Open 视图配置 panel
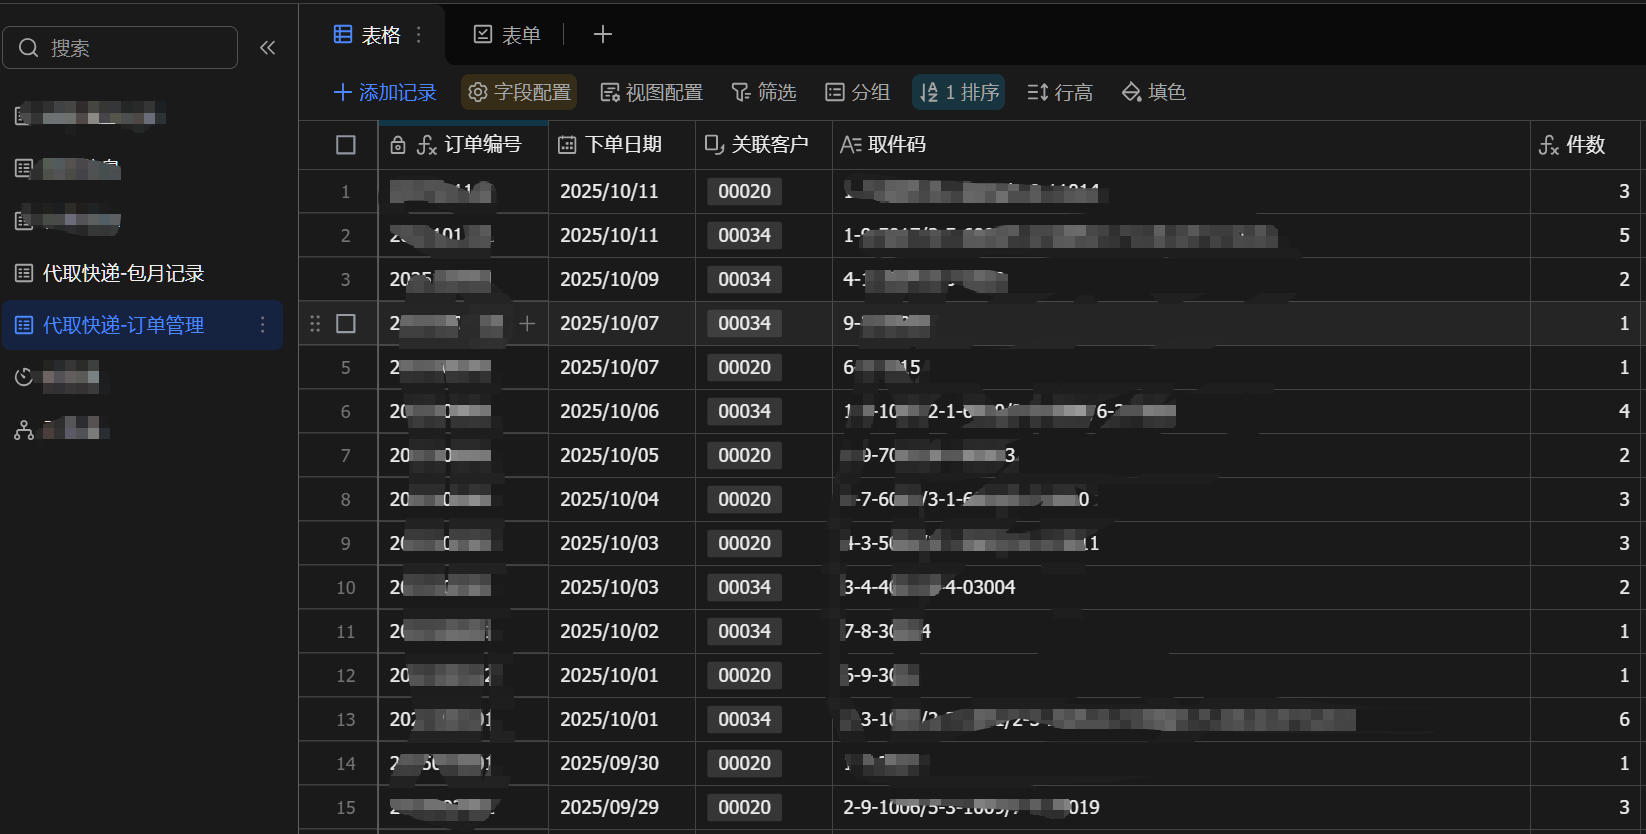1646x834 pixels. [x=651, y=92]
